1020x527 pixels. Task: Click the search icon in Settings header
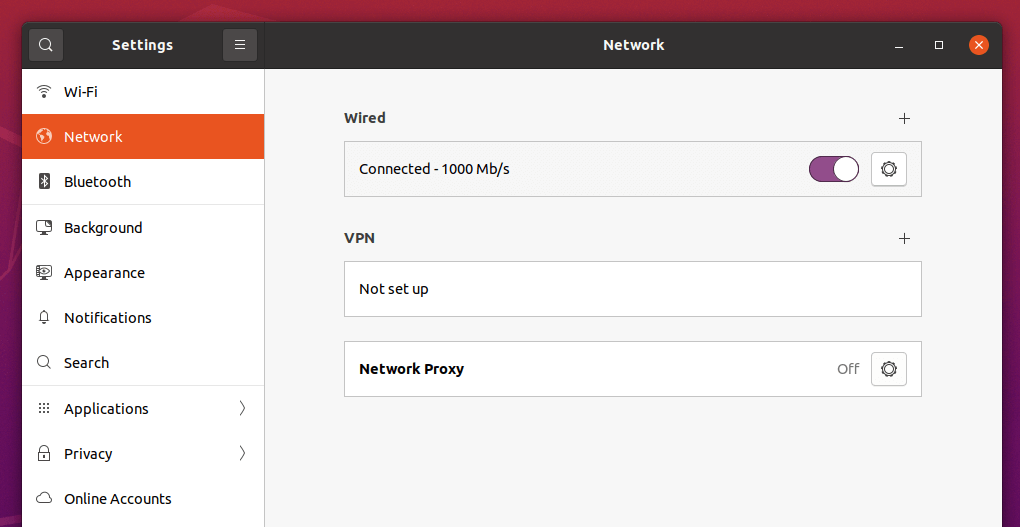(46, 45)
